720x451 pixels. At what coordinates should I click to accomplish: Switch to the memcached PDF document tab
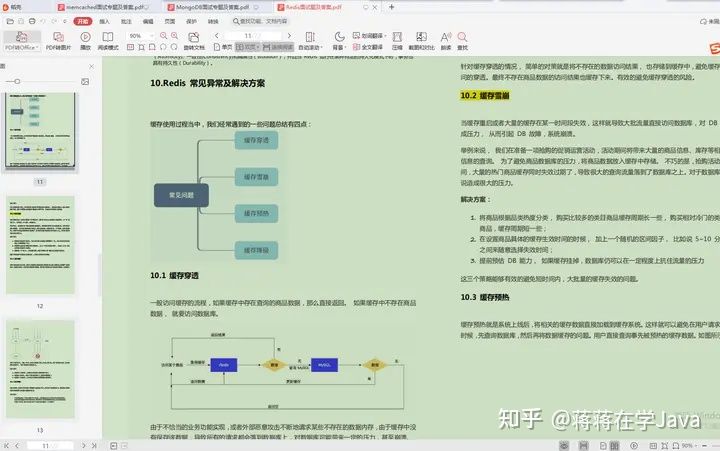point(105,7)
